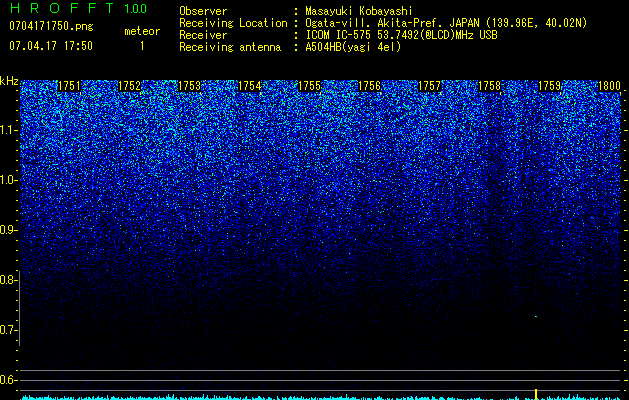
Task: Click the 'Receiver' label
Action: pos(203,35)
